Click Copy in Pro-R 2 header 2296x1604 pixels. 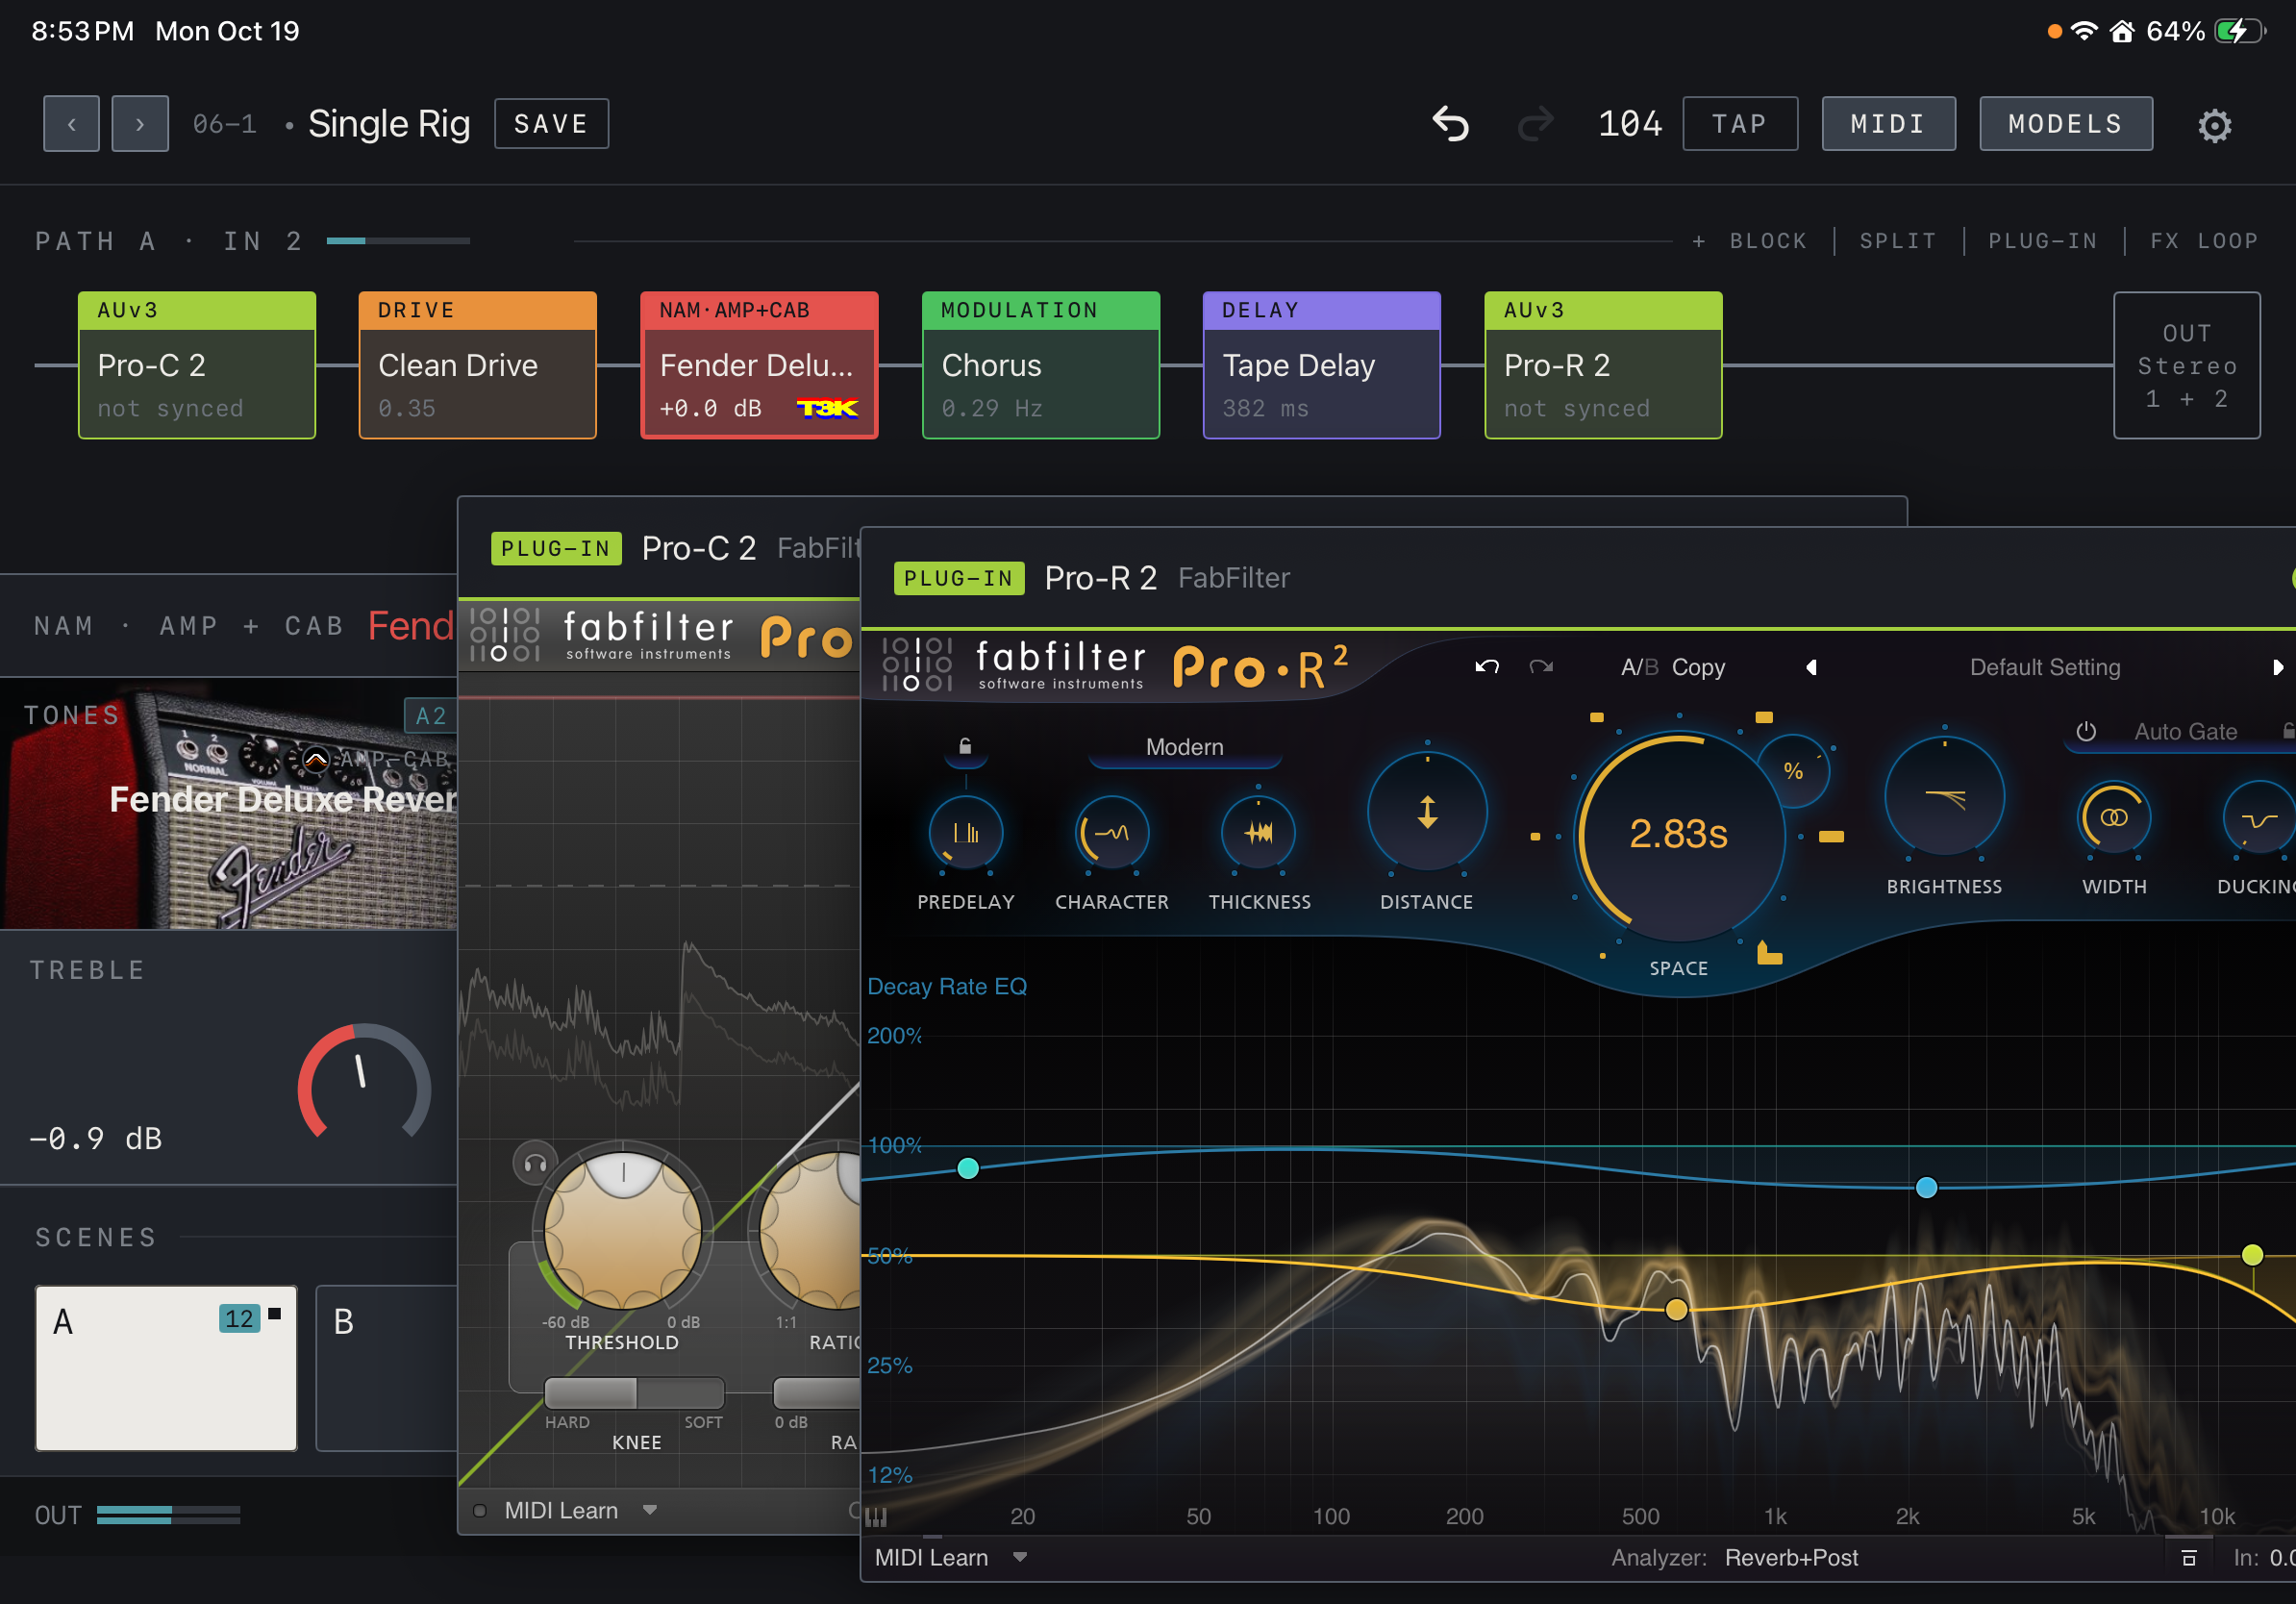pos(1698,667)
